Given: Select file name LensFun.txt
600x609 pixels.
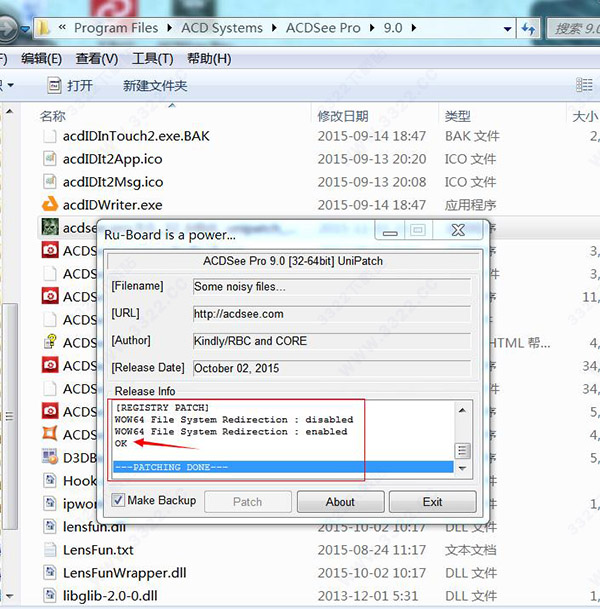Looking at the screenshot, I should coord(98,550).
